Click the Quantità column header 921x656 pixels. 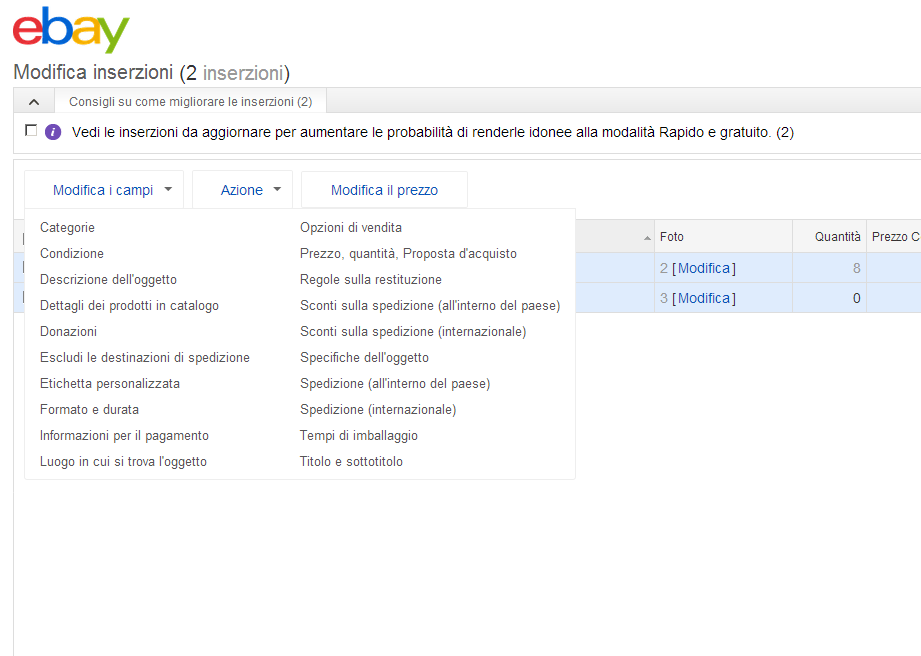click(837, 237)
